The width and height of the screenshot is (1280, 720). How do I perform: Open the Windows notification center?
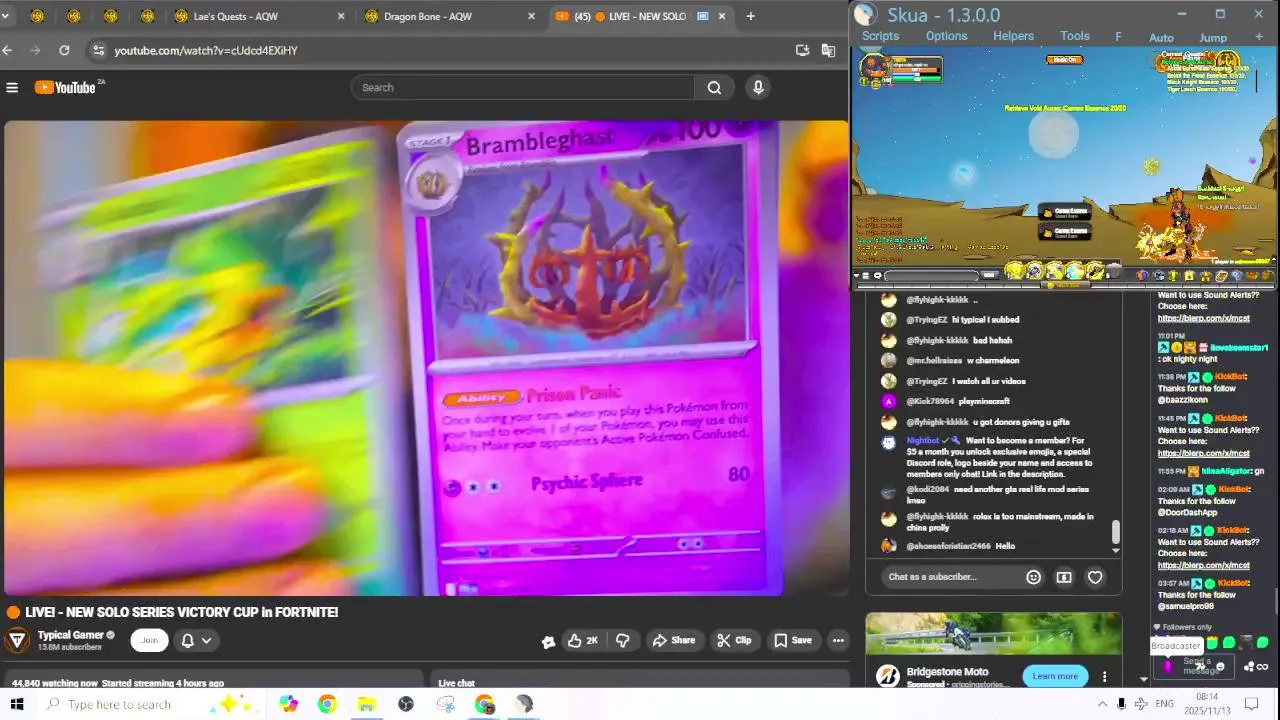tap(1251, 704)
